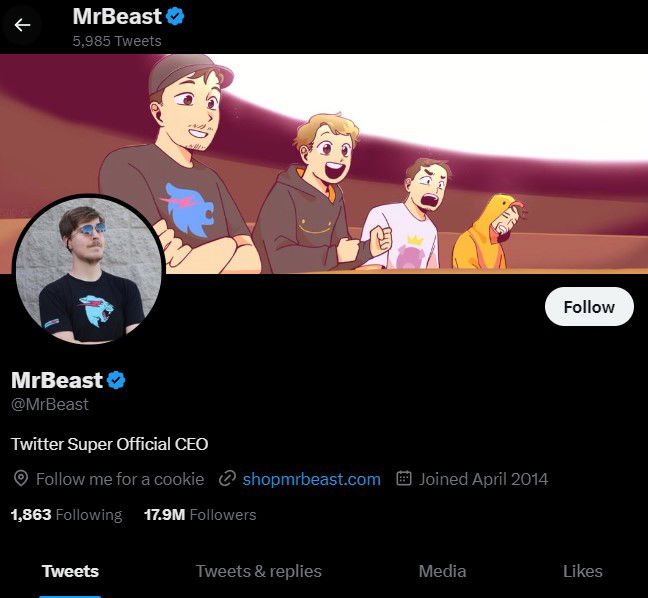Viewport: 648px width, 598px height.
Task: Open the shopmrbeast.com link
Action: [x=311, y=479]
